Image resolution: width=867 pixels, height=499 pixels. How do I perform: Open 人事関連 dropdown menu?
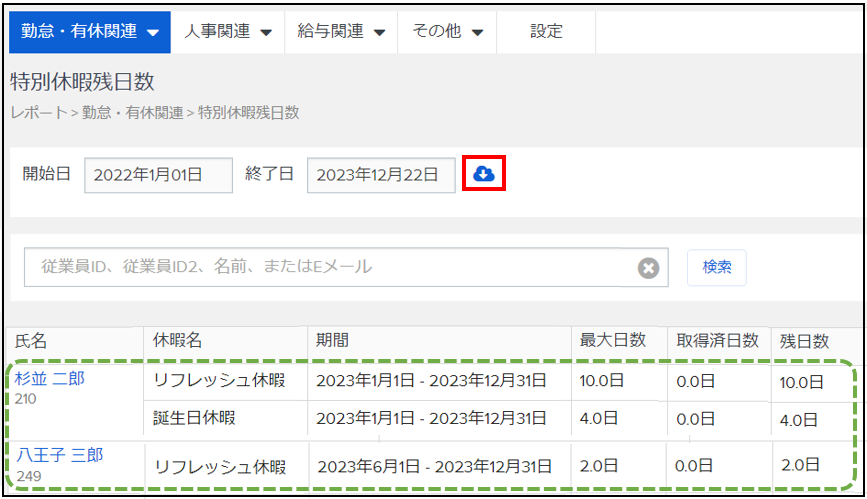(x=228, y=32)
